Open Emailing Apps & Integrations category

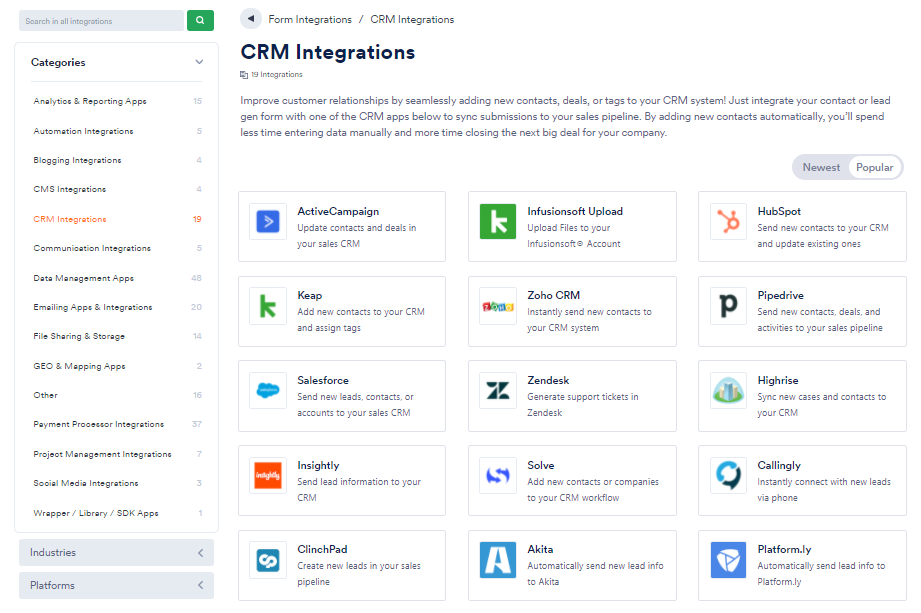tap(116, 307)
